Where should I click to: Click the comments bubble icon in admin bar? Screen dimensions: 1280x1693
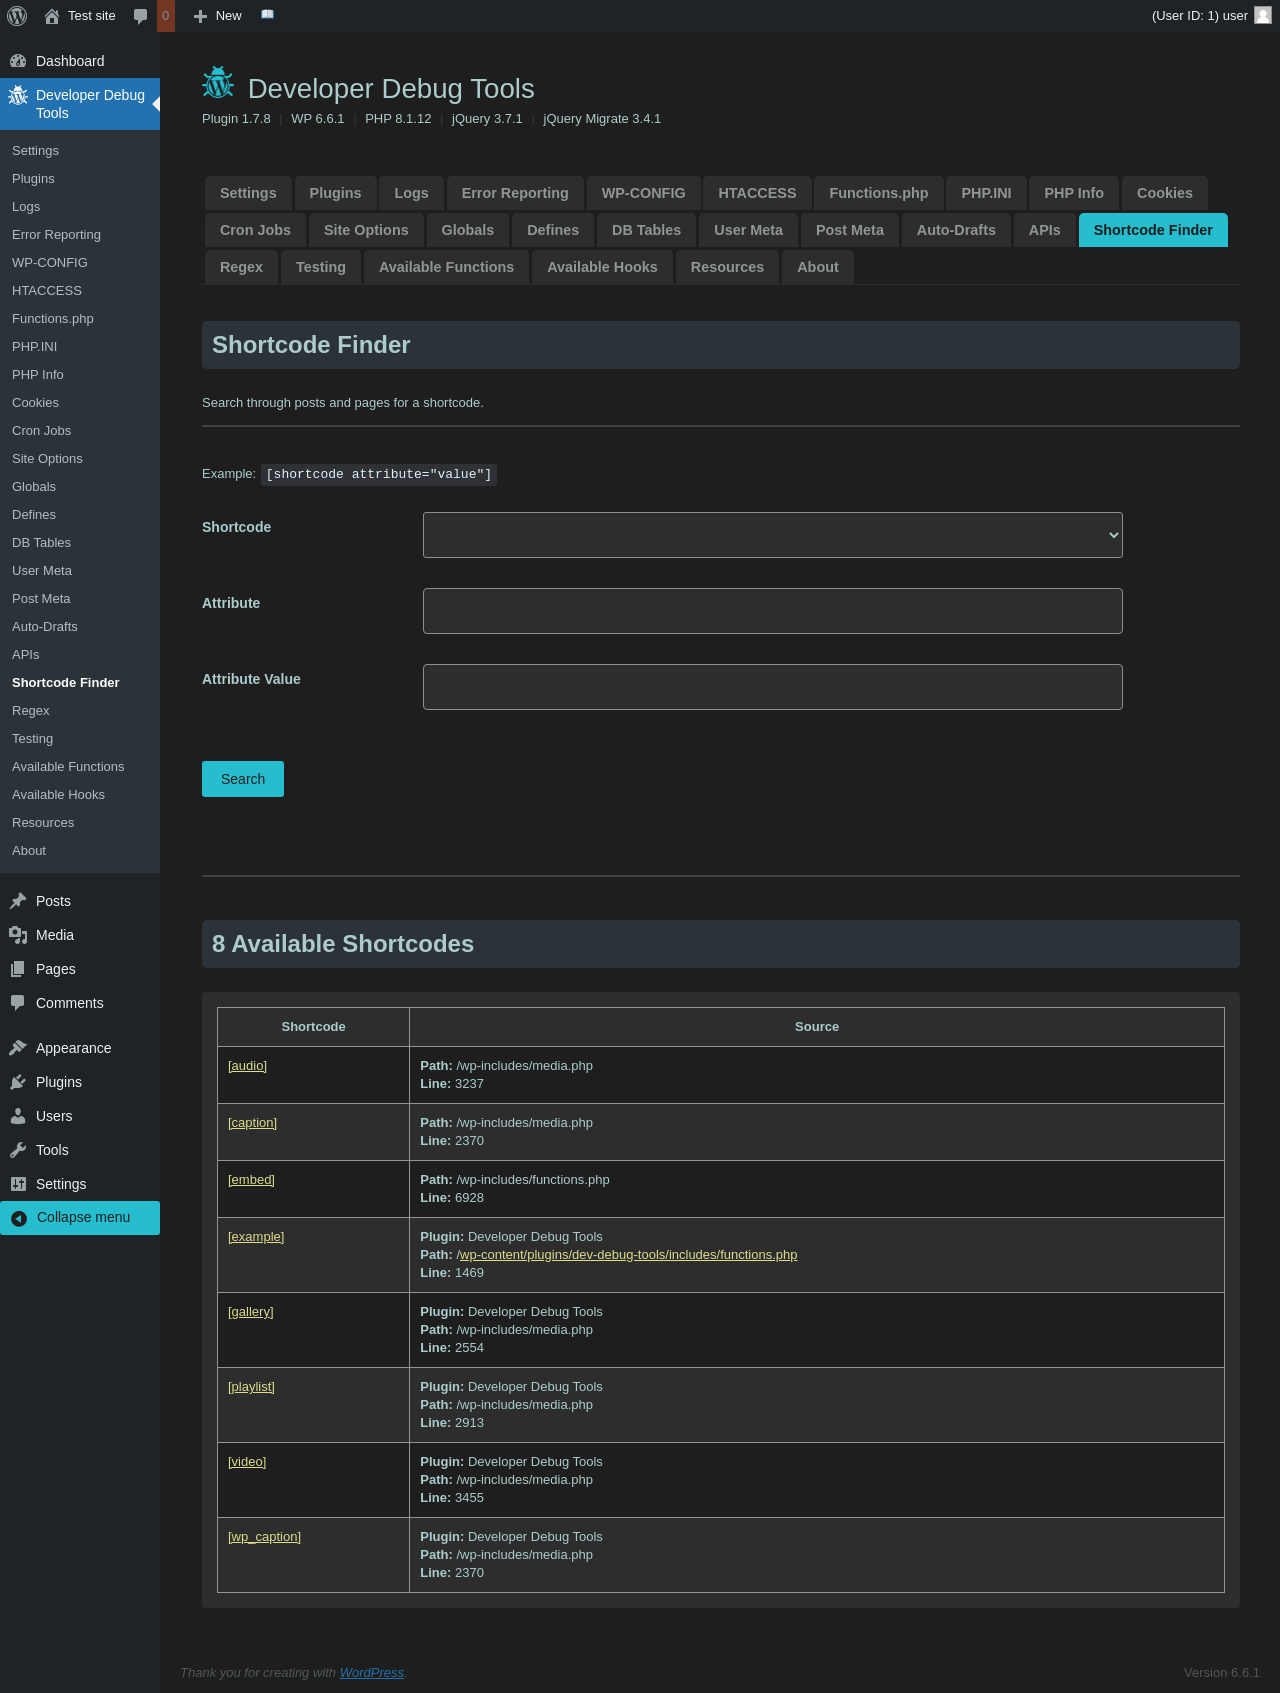[140, 16]
